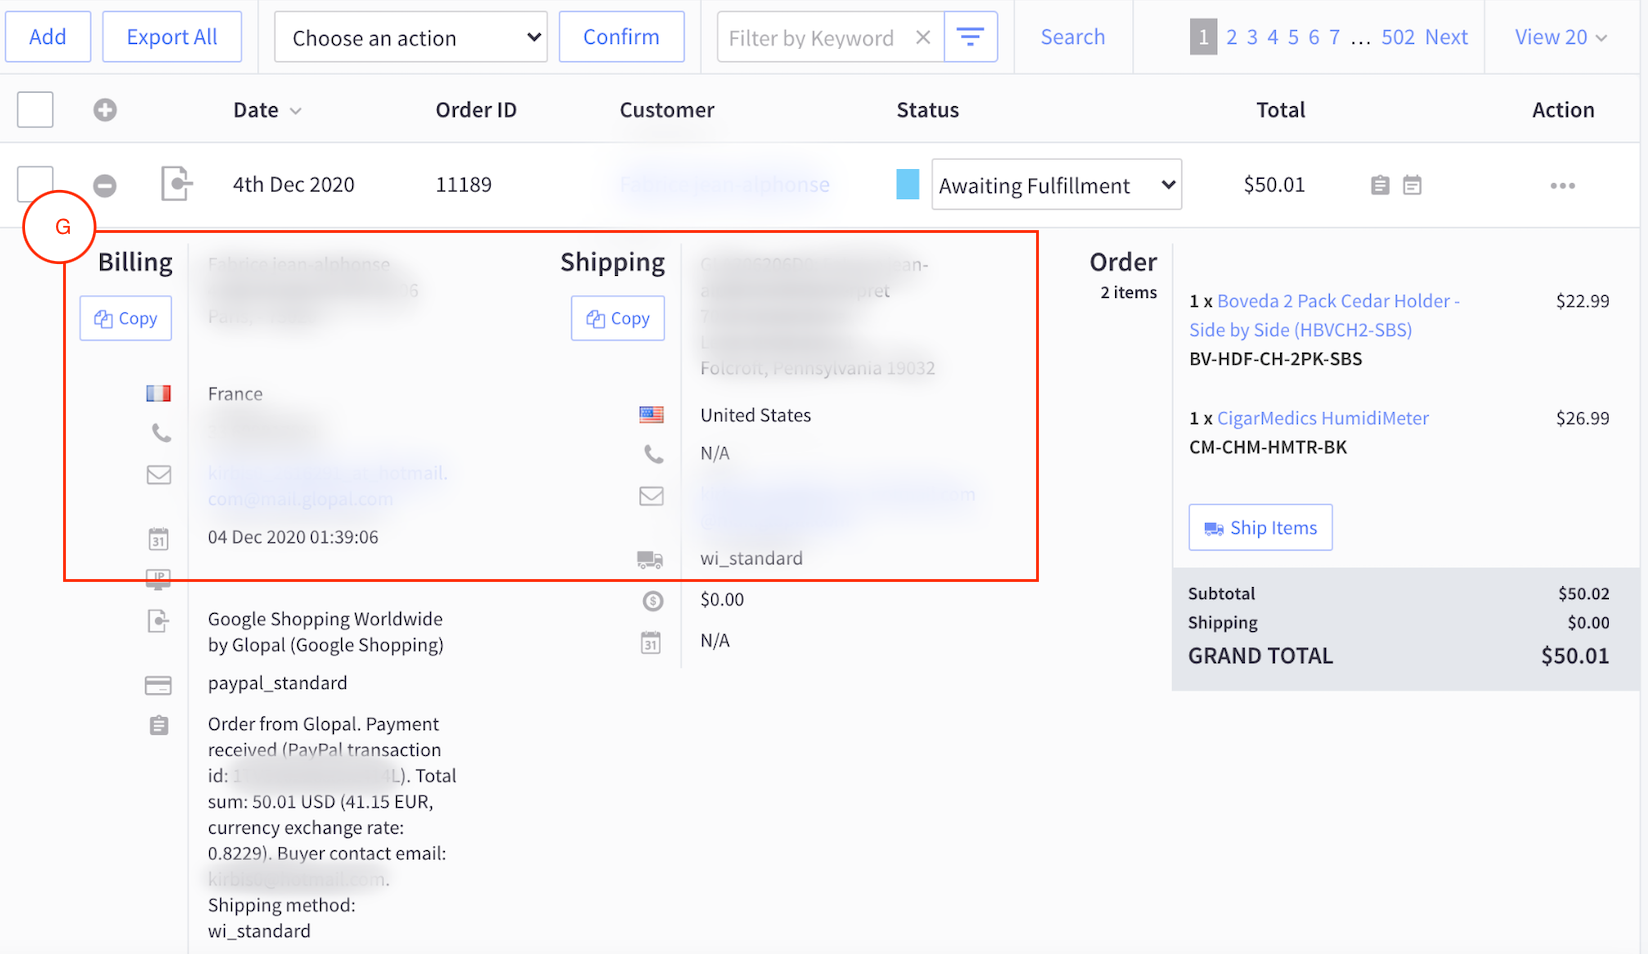Viewport: 1648px width, 954px height.
Task: Open blurred customer name link for order 11189
Action: point(725,184)
